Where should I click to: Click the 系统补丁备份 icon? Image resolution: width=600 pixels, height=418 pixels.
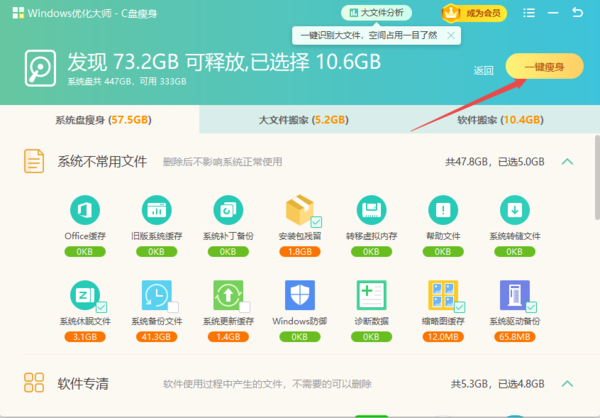227,211
